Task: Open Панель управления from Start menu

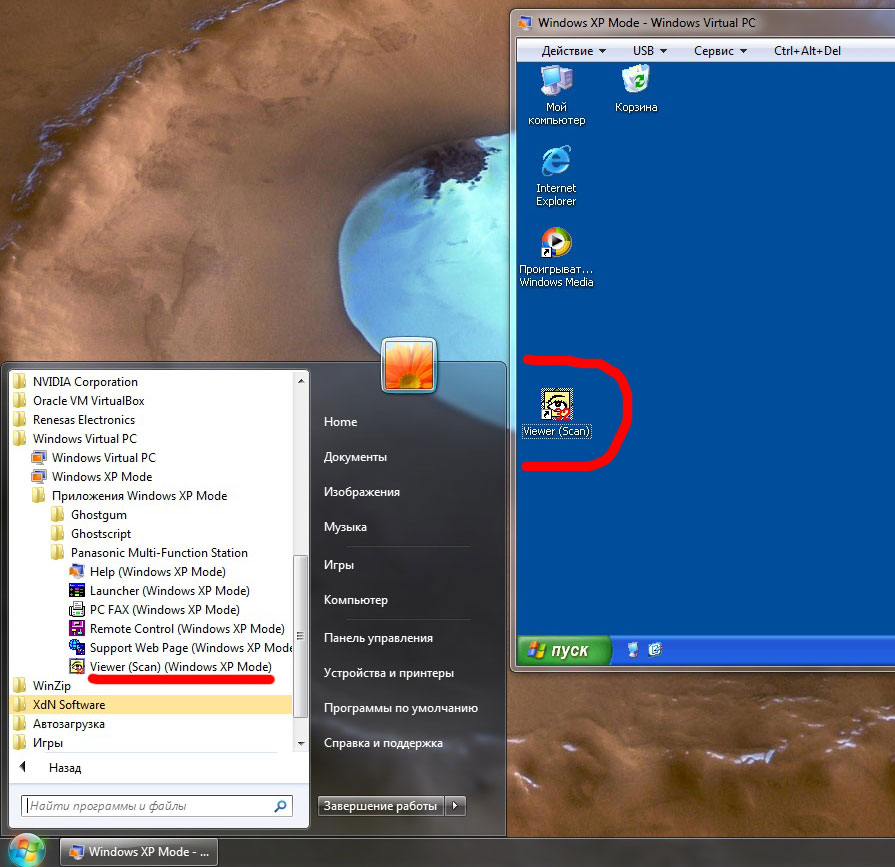Action: [378, 638]
